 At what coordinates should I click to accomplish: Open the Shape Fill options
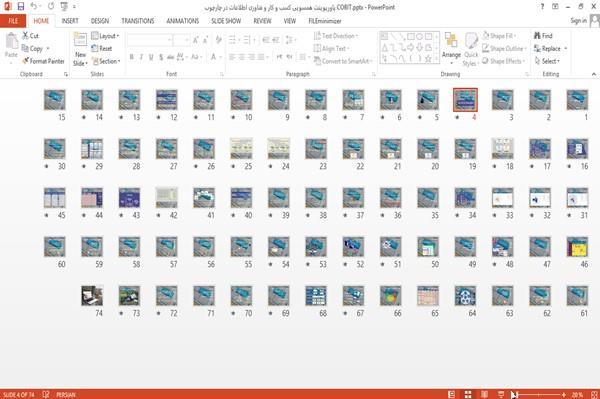click(499, 36)
